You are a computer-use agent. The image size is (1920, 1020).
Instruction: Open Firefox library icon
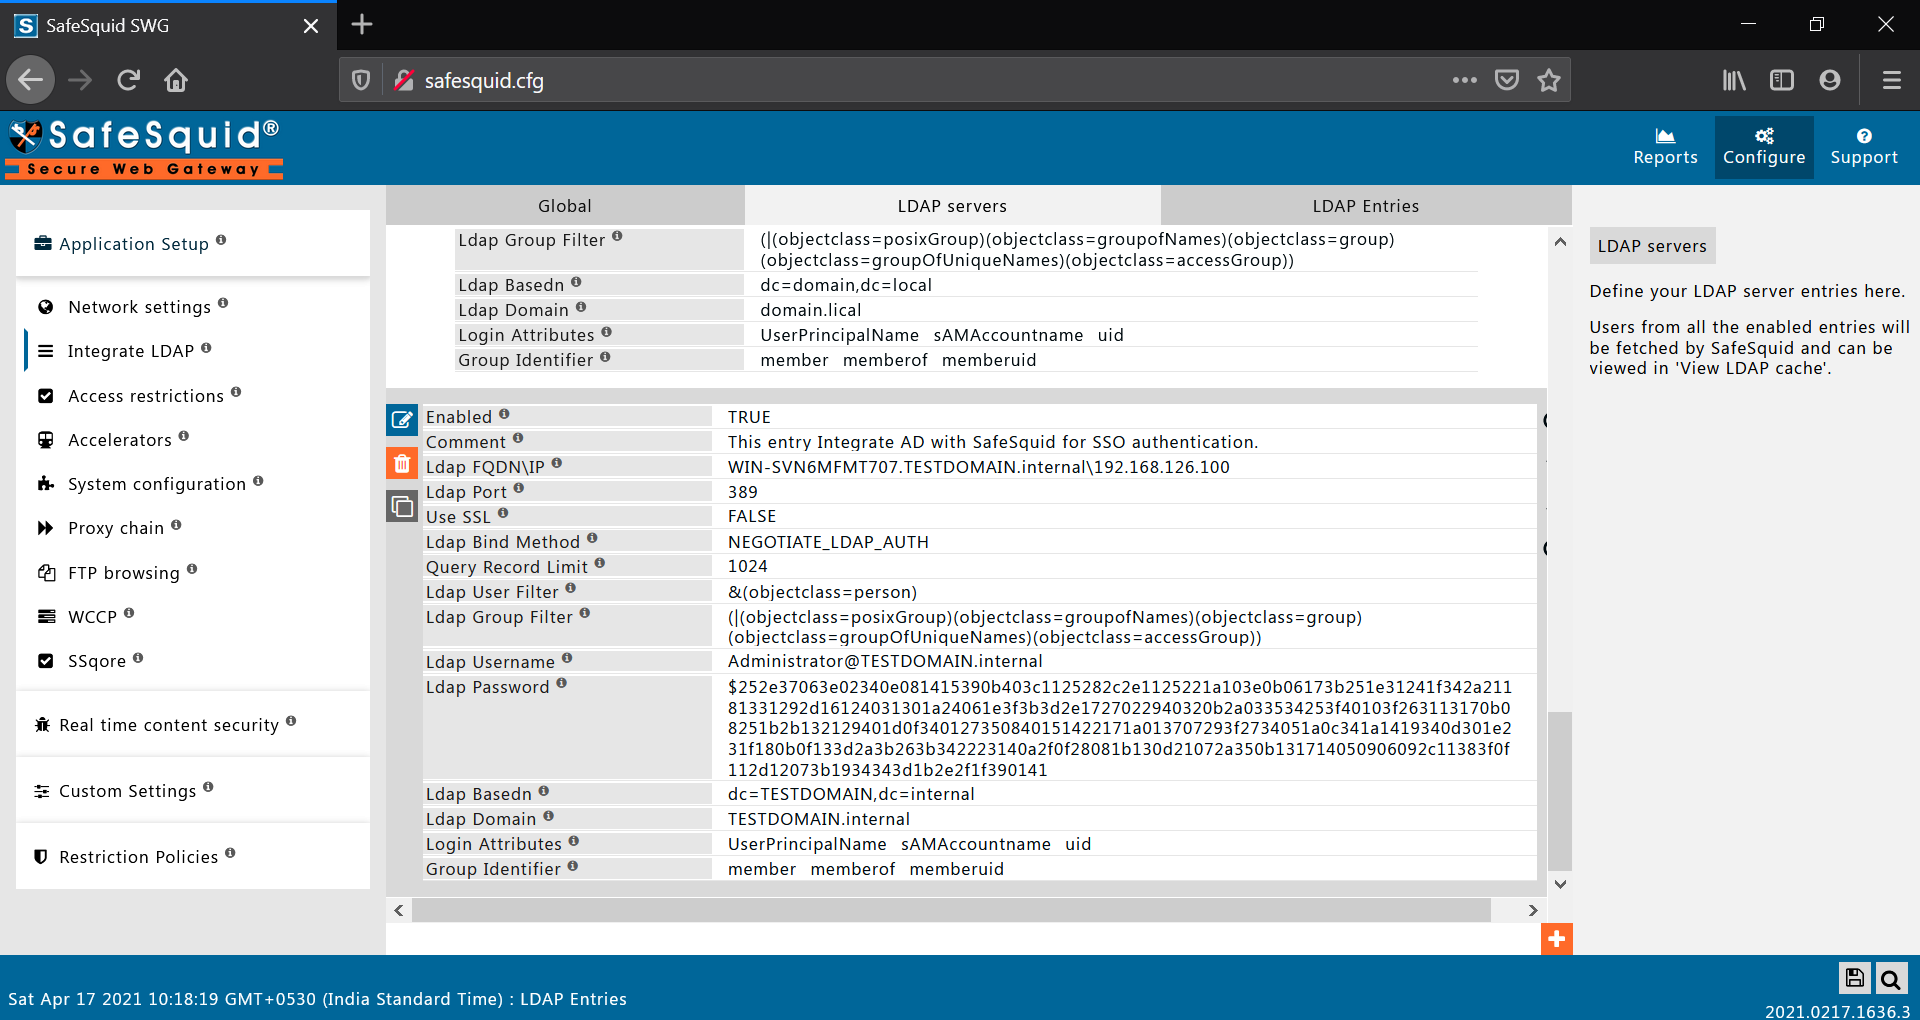tap(1734, 80)
